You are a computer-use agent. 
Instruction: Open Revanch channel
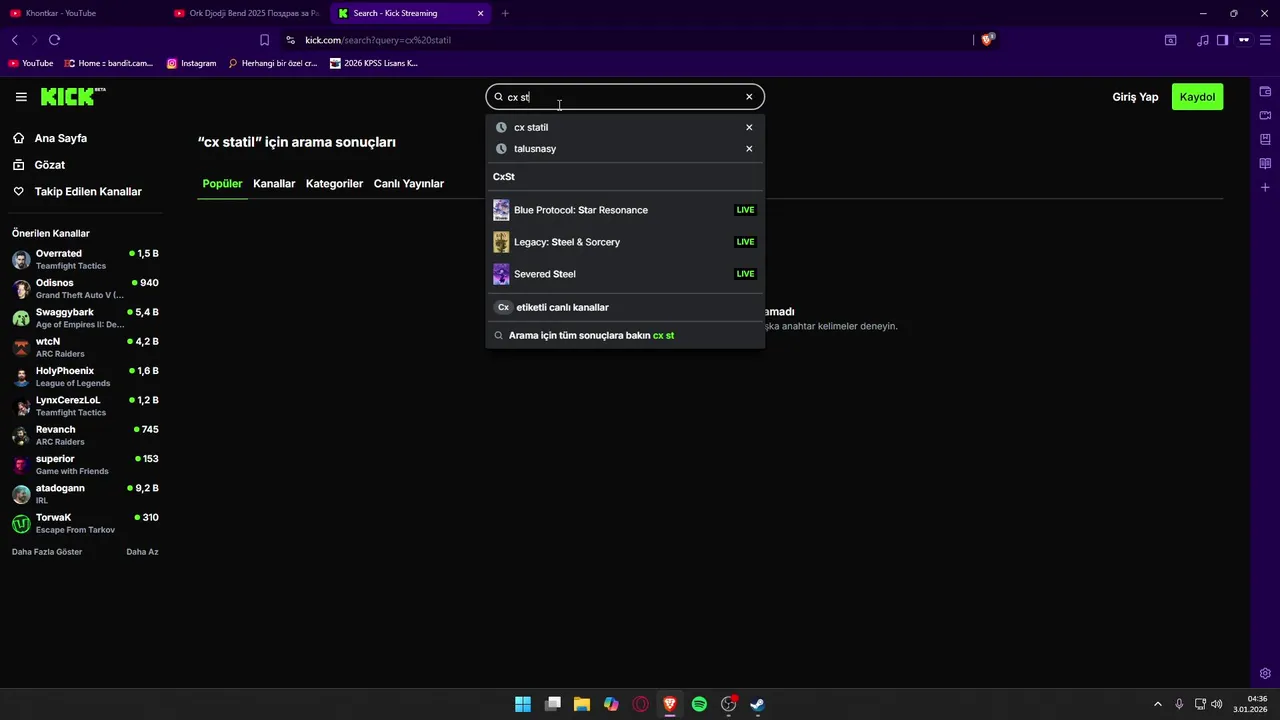point(85,435)
